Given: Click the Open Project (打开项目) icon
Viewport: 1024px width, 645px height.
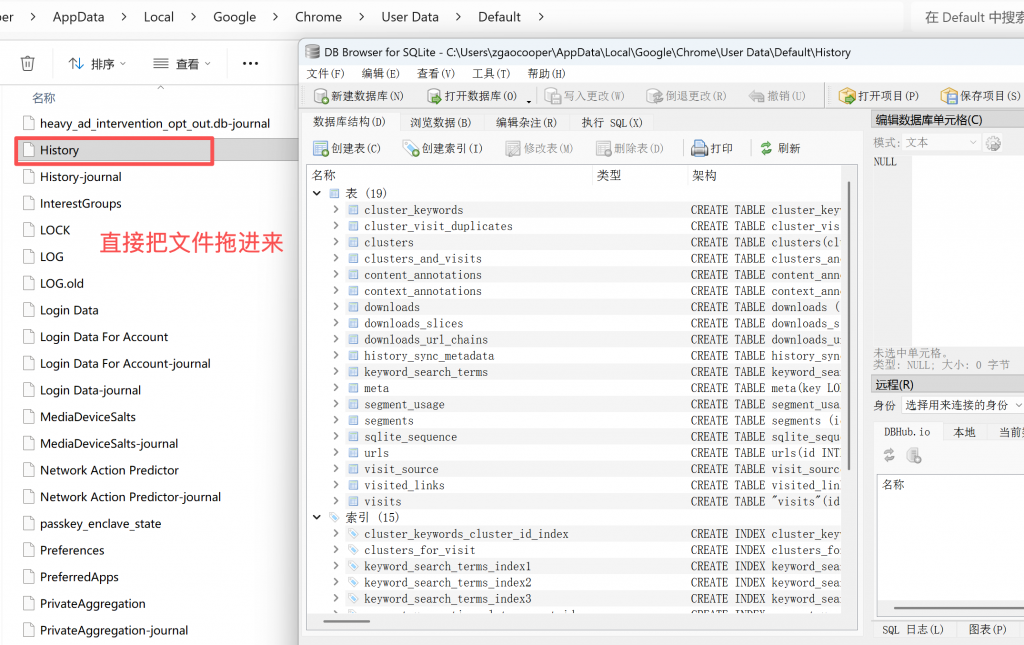Looking at the screenshot, I should tap(848, 96).
